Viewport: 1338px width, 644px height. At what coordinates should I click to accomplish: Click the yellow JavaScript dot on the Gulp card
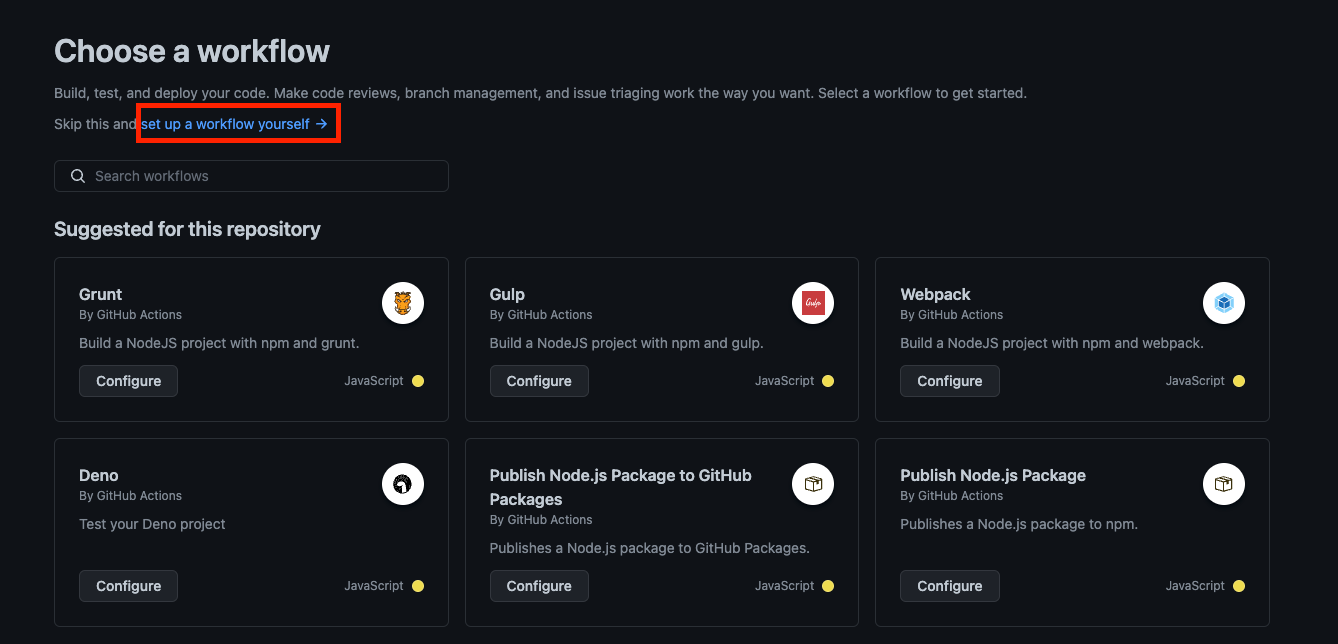[x=828, y=381]
